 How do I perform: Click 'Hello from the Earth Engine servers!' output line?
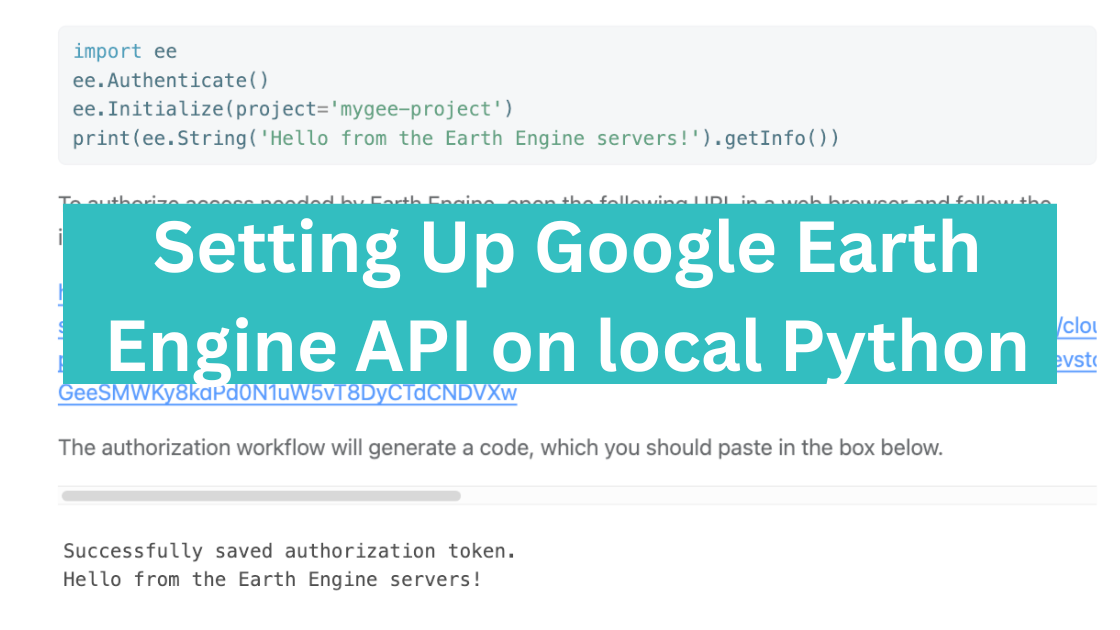point(272,579)
